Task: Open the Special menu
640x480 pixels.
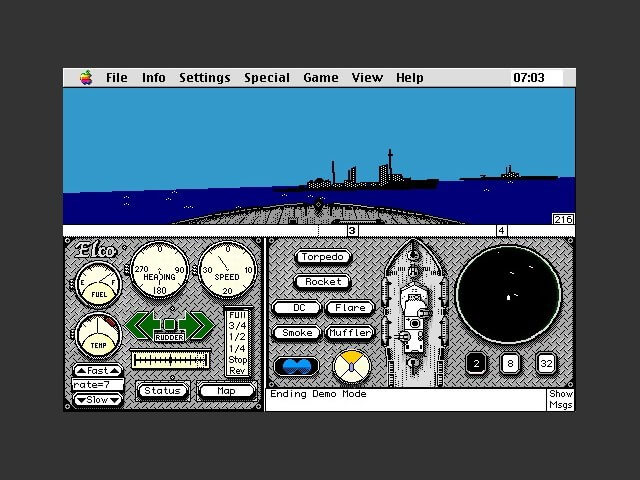Action: click(x=267, y=78)
